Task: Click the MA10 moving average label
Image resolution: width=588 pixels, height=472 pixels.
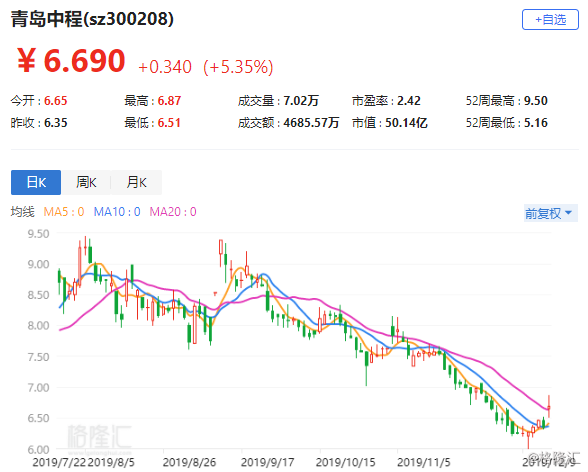Action: (x=117, y=212)
